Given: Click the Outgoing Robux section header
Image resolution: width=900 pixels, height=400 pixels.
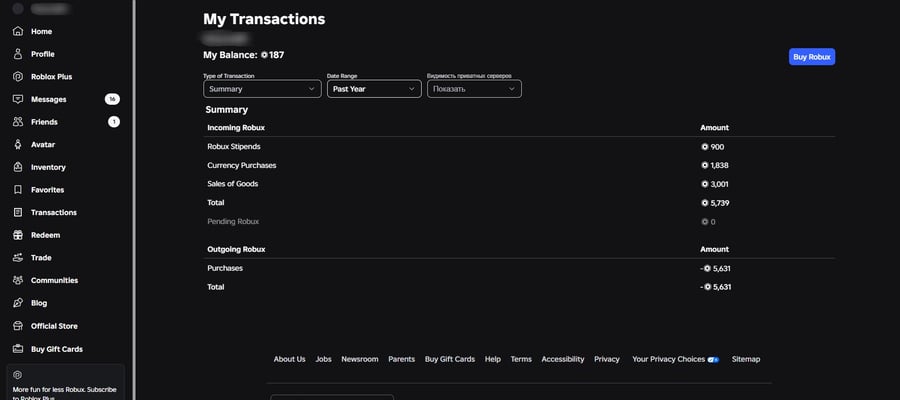Looking at the screenshot, I should (236, 250).
